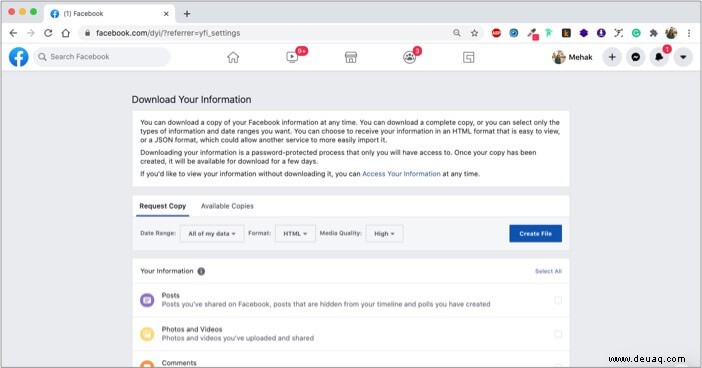This screenshot has height=368, width=702.
Task: Toggle the Posts checkbox
Action: pyautogui.click(x=558, y=300)
